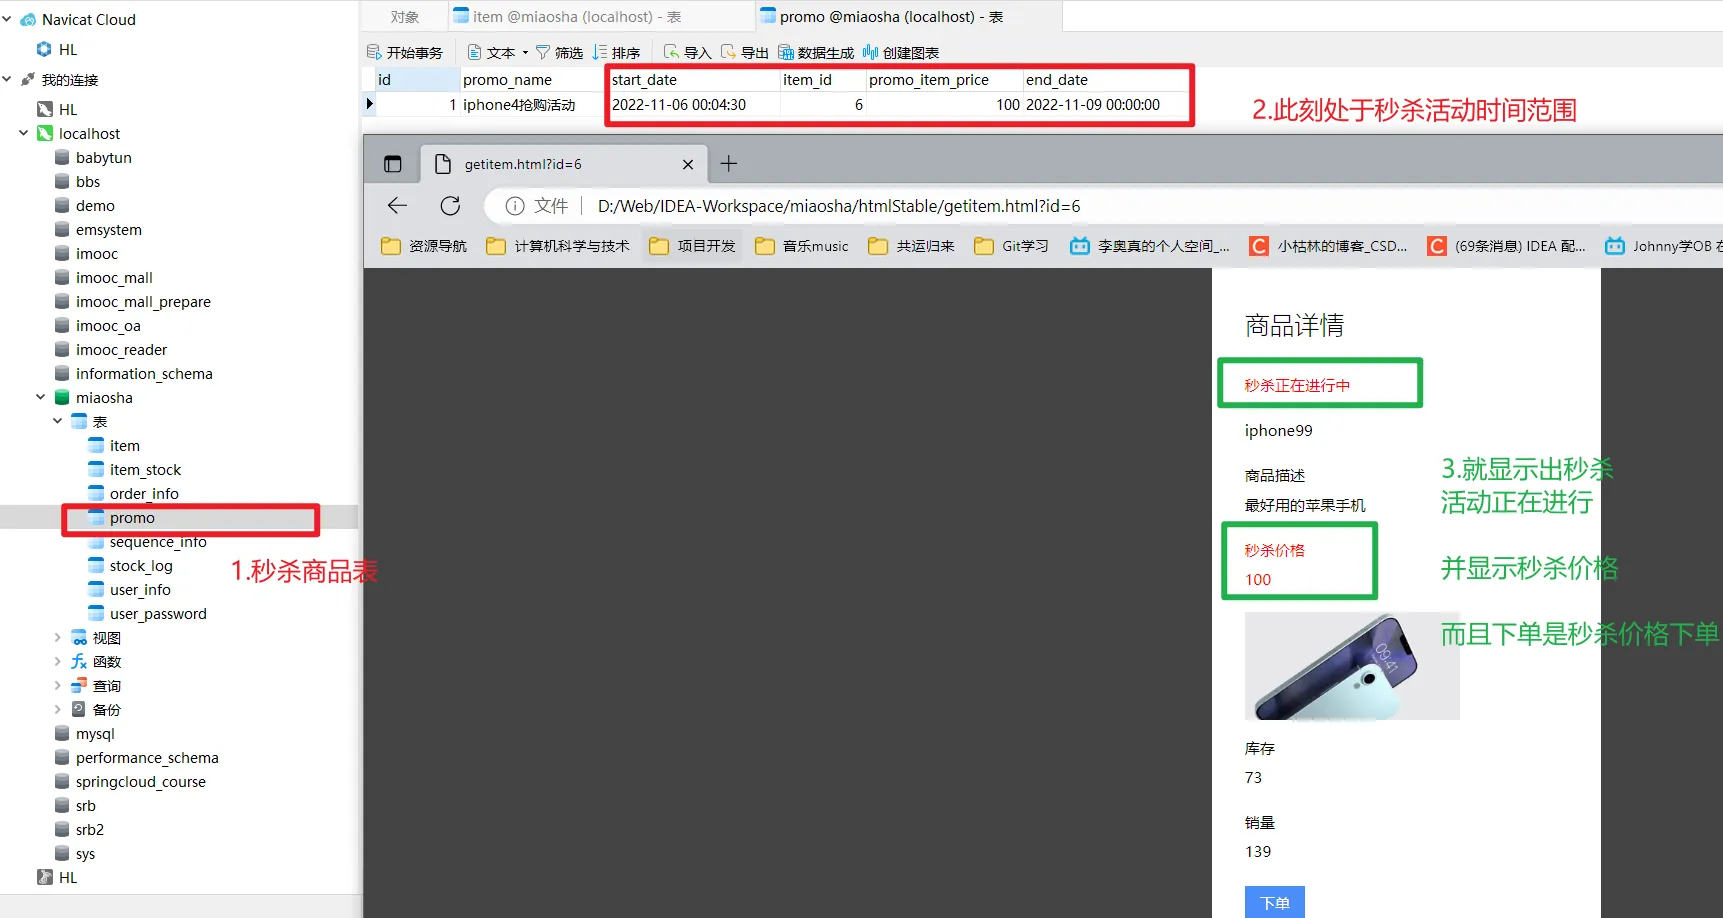
Task: Click the promo_name column header
Action: [x=532, y=80]
